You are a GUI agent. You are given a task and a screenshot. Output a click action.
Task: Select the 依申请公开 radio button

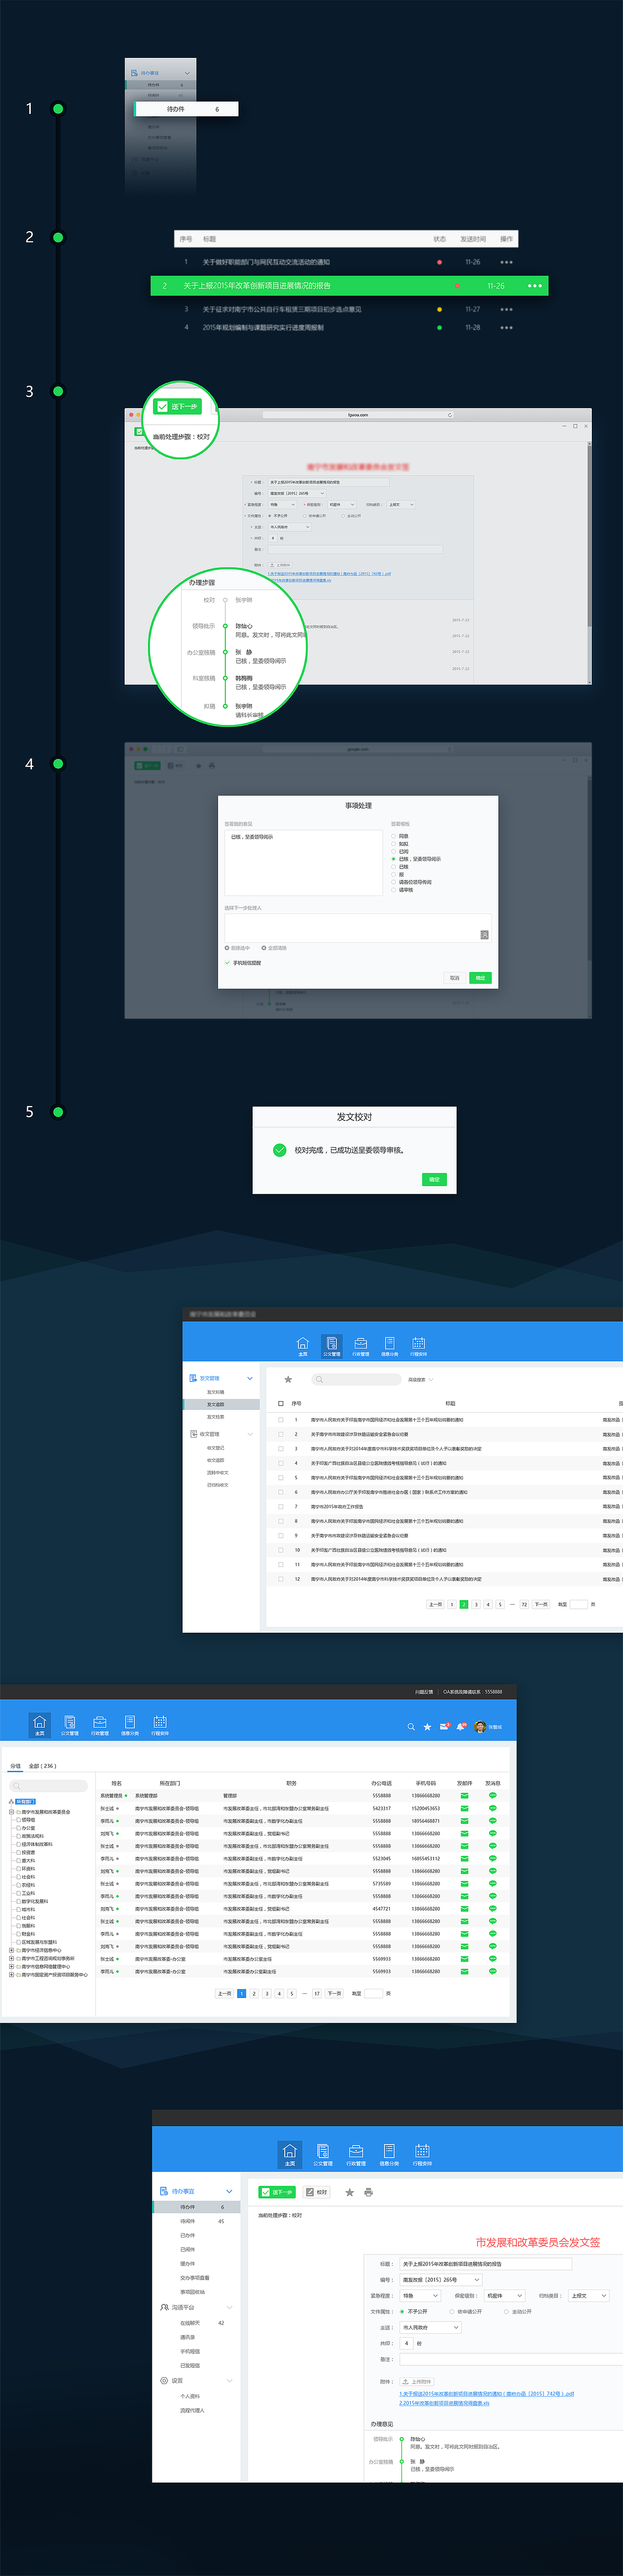(452, 2311)
